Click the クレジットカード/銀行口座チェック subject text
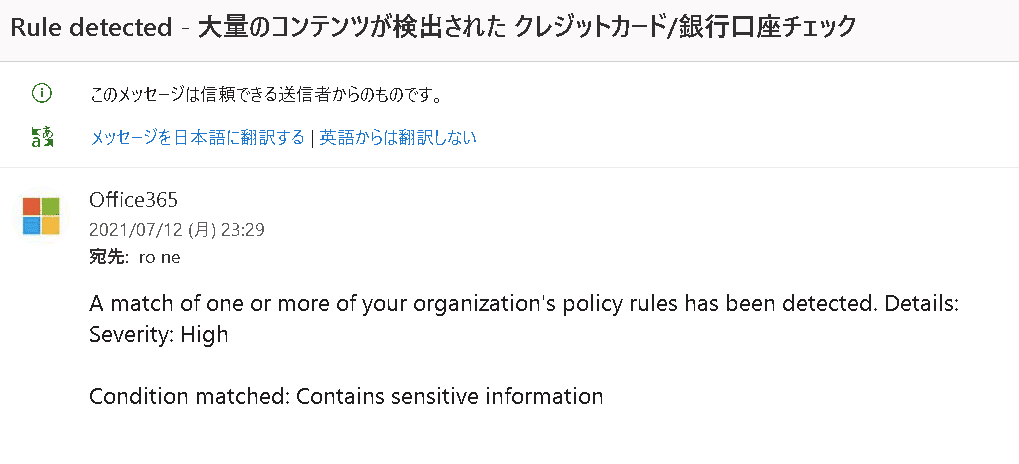 tap(685, 28)
